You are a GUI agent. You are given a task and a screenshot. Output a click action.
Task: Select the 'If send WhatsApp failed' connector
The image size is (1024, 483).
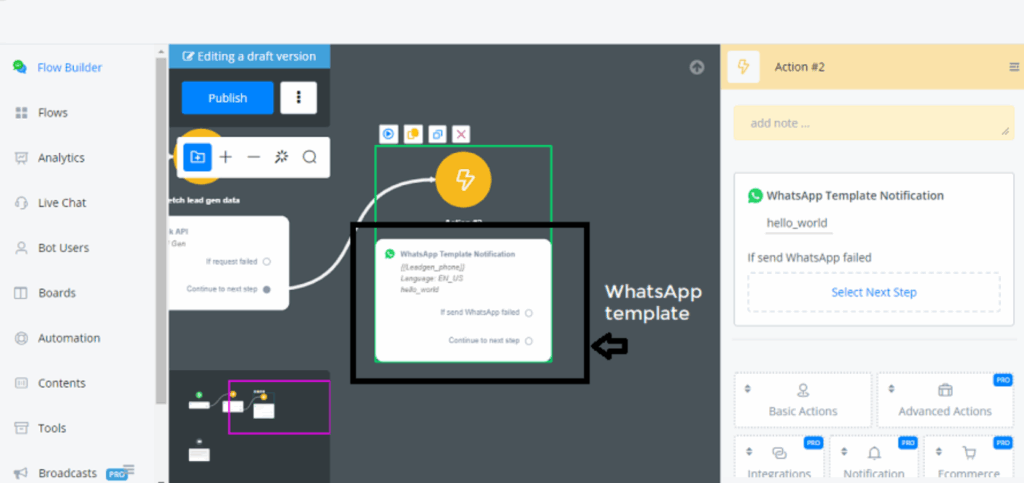529,313
